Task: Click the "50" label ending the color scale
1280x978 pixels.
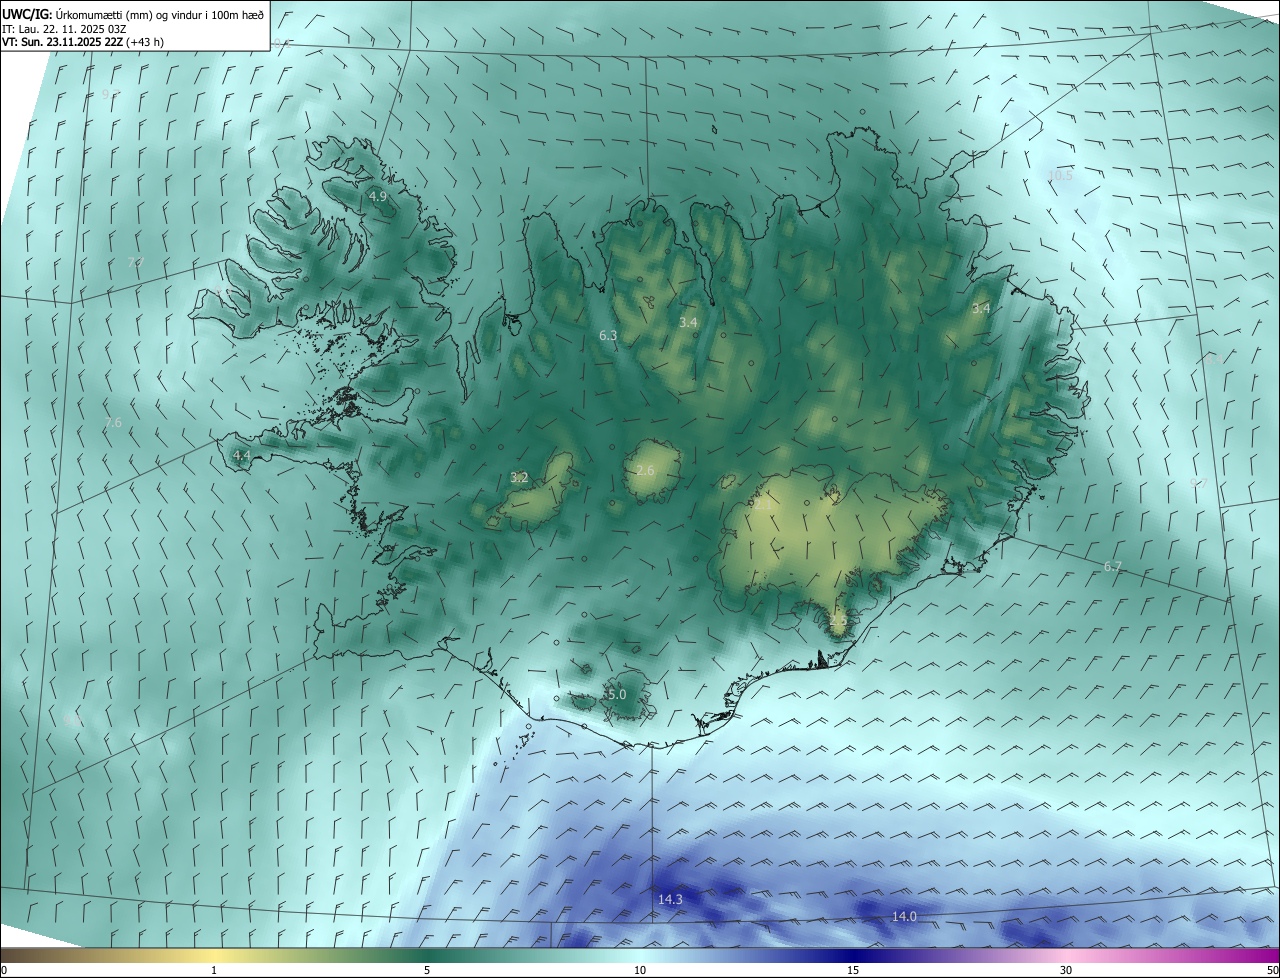Action: [1272, 971]
